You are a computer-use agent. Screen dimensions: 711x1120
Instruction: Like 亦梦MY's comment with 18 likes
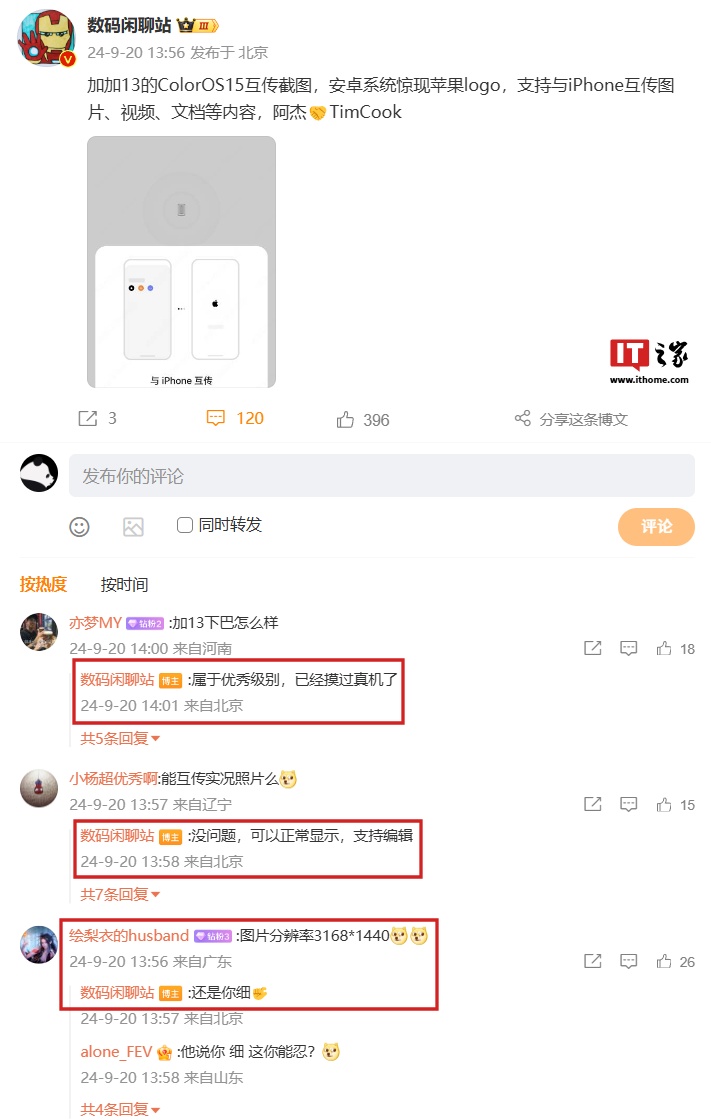point(664,648)
